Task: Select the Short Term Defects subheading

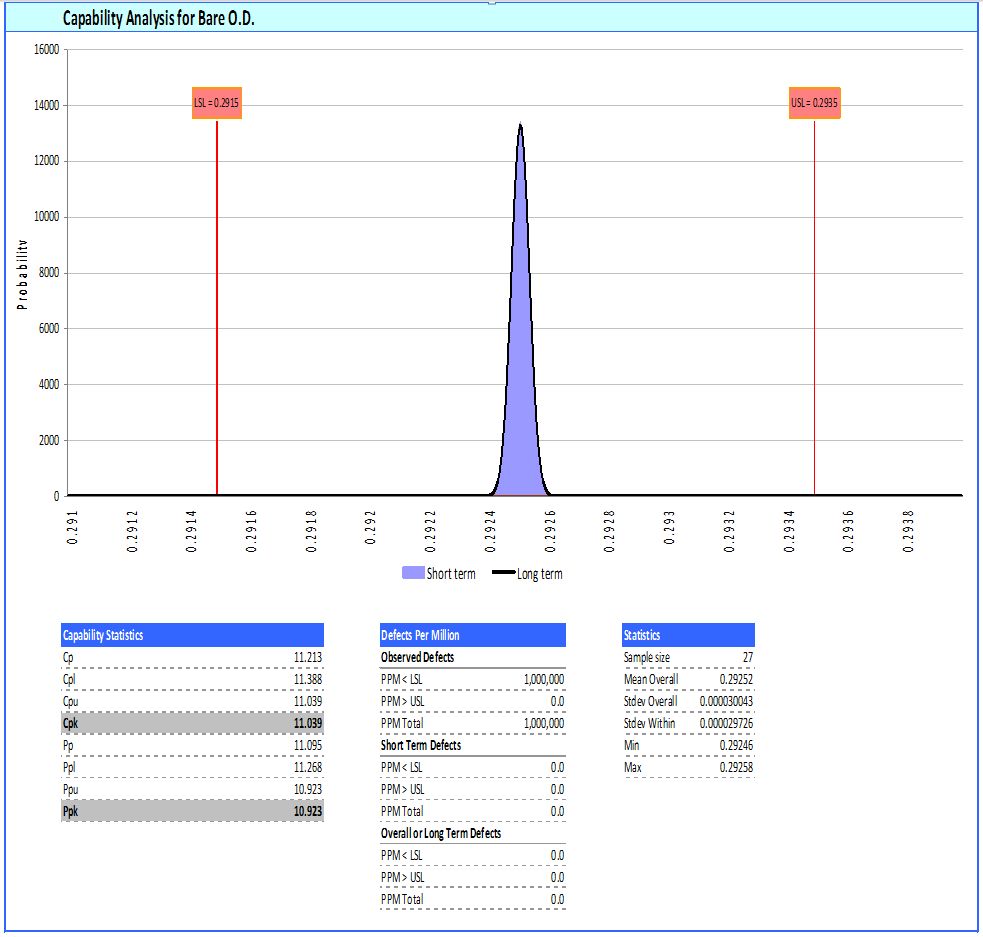Action: pos(421,745)
